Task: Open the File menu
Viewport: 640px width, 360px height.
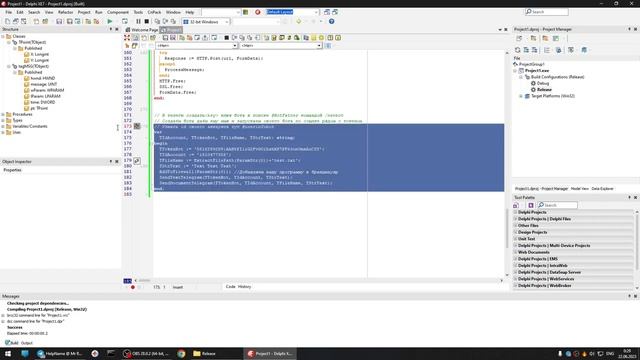Action: (x=9, y=12)
